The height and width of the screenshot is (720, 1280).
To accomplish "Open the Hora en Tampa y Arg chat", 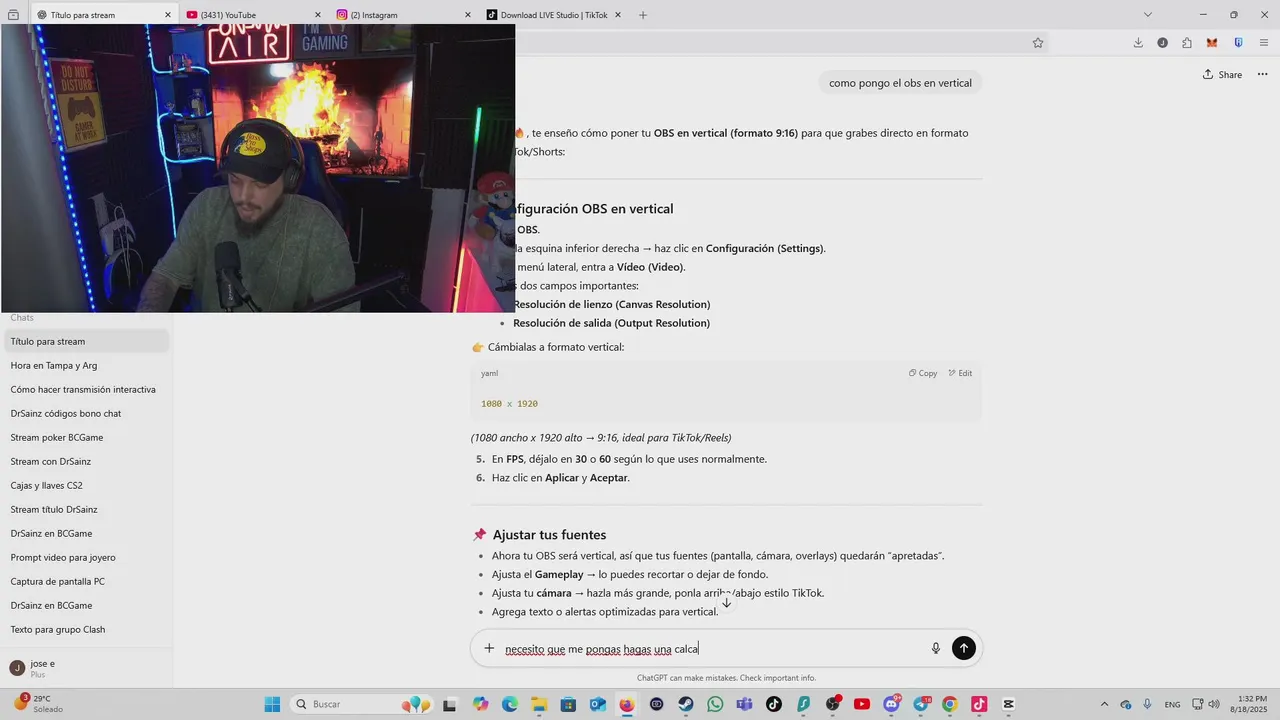I will (x=86, y=366).
